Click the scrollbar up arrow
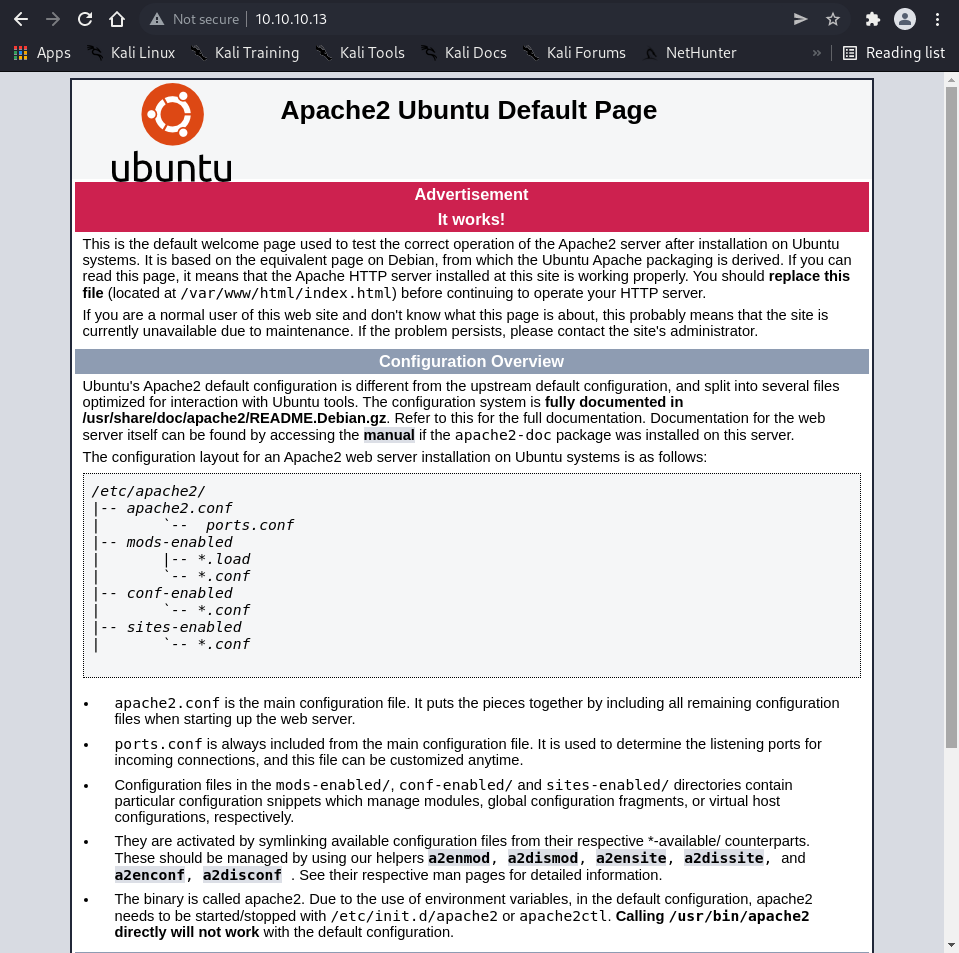Image resolution: width=959 pixels, height=953 pixels. (951, 80)
